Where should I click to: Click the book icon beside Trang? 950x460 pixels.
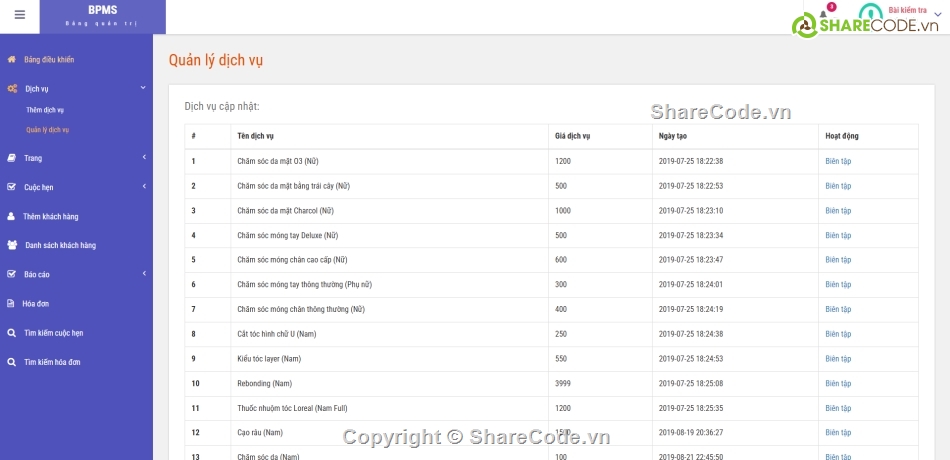[x=11, y=158]
